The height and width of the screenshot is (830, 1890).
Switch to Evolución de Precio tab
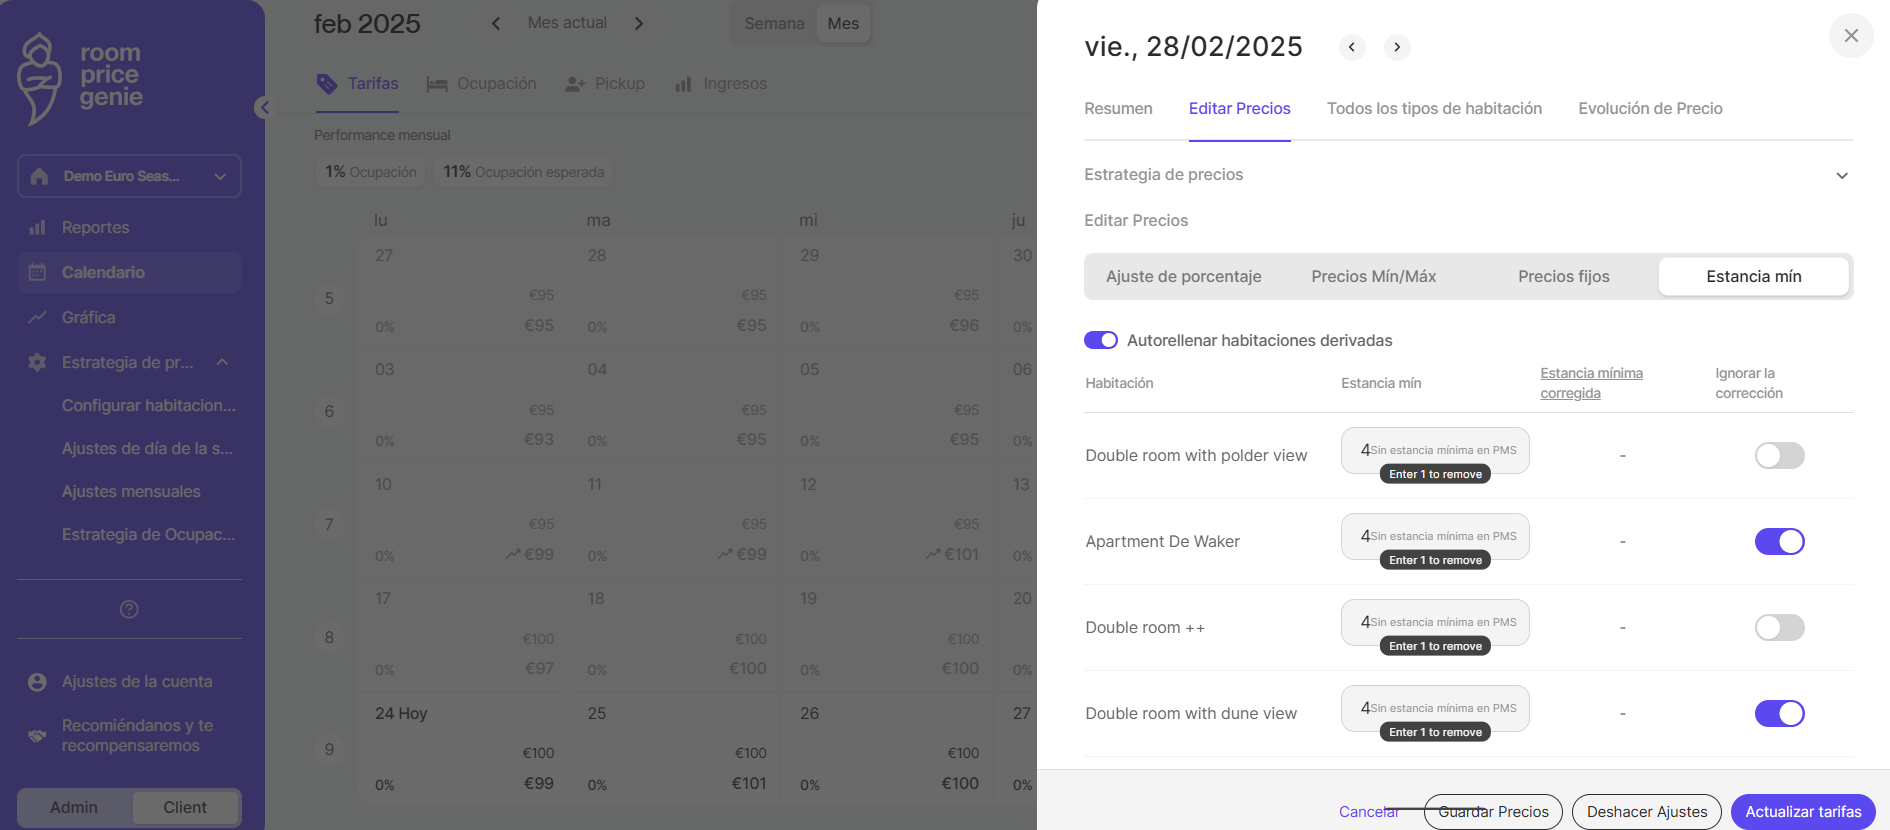(1650, 108)
